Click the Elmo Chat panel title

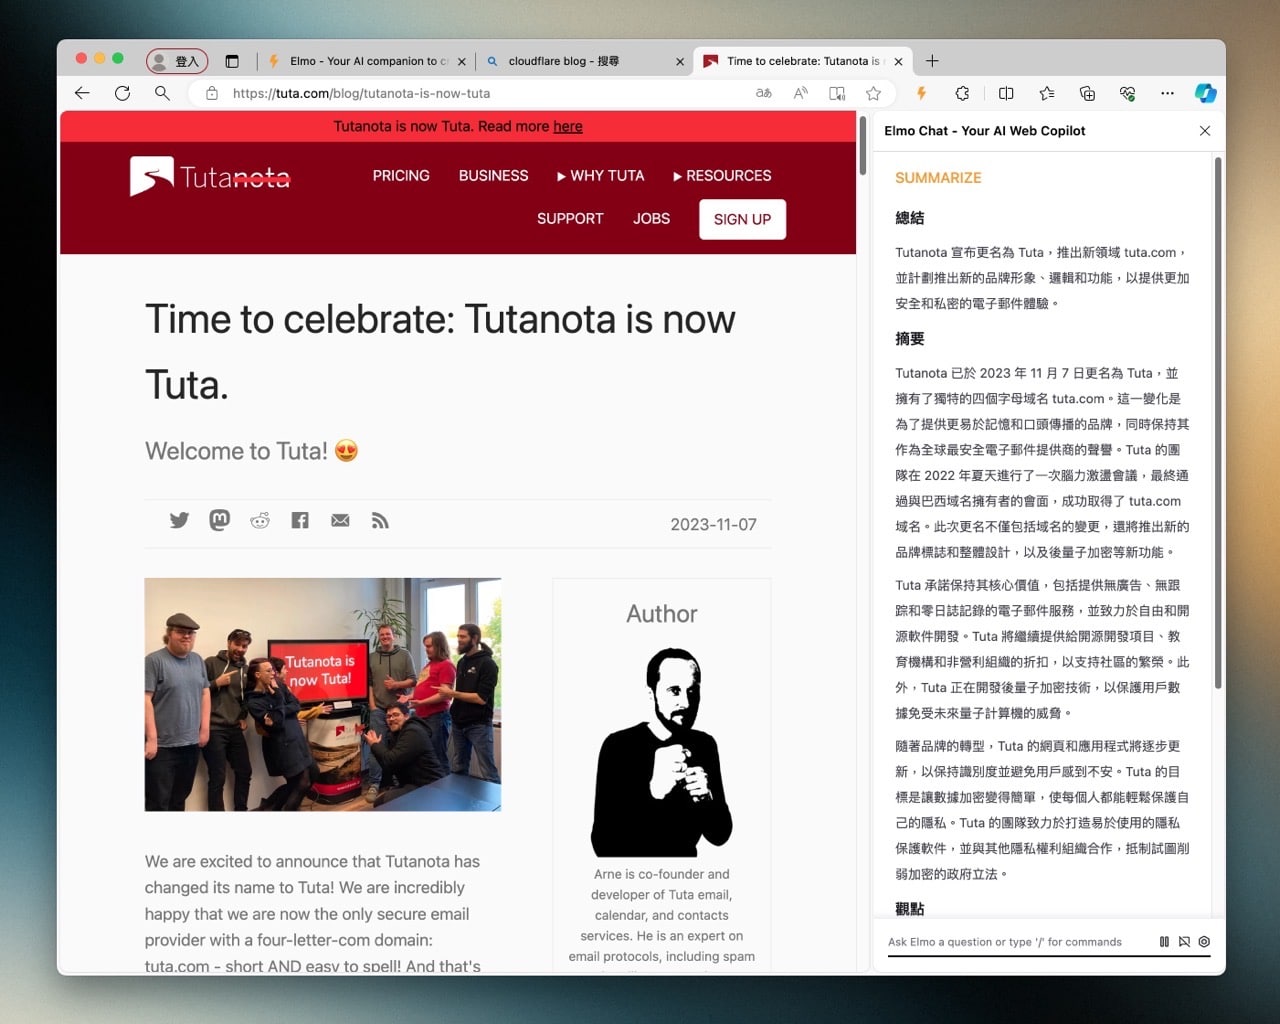coord(984,131)
